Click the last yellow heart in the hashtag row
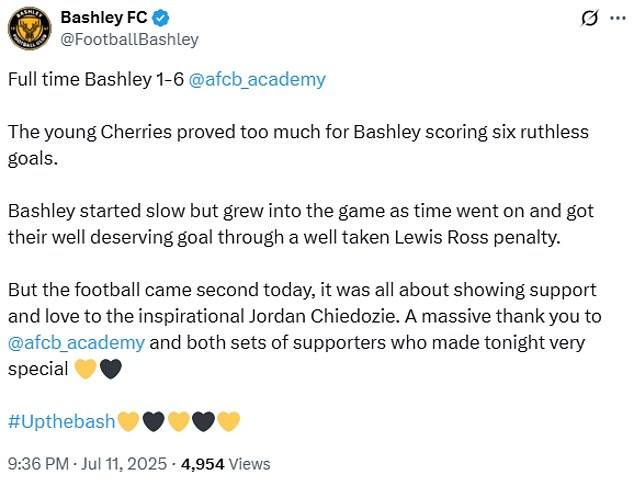This screenshot has height=486, width=634. (x=228, y=422)
